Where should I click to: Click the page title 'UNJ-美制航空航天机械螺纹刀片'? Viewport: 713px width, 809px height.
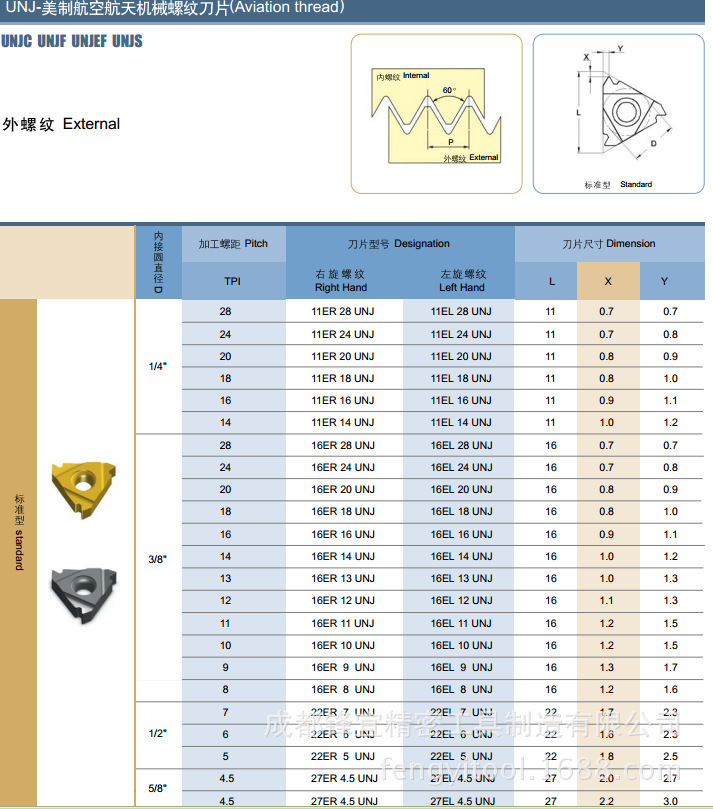117,8
